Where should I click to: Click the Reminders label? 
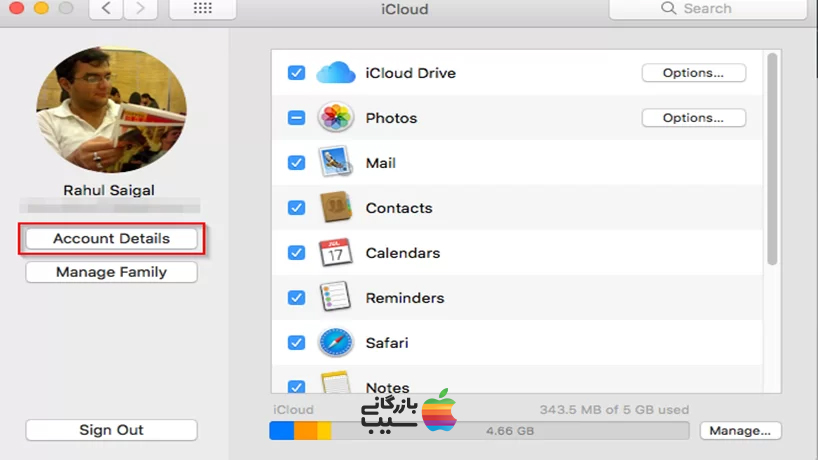pos(405,297)
